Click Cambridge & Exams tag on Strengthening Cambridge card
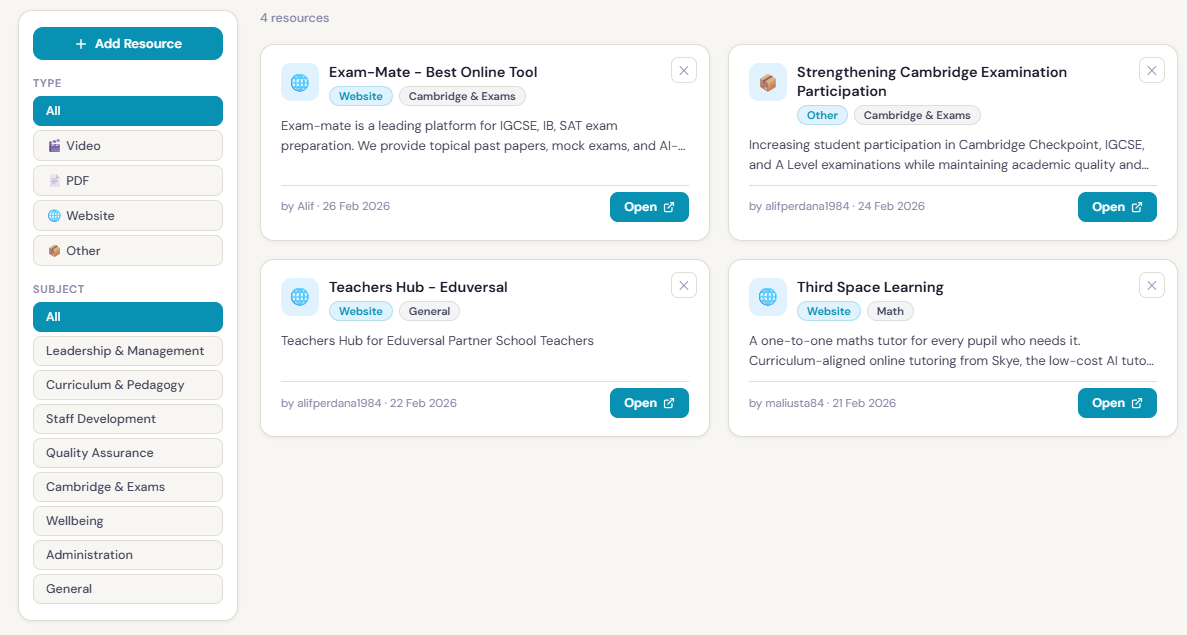 (917, 115)
